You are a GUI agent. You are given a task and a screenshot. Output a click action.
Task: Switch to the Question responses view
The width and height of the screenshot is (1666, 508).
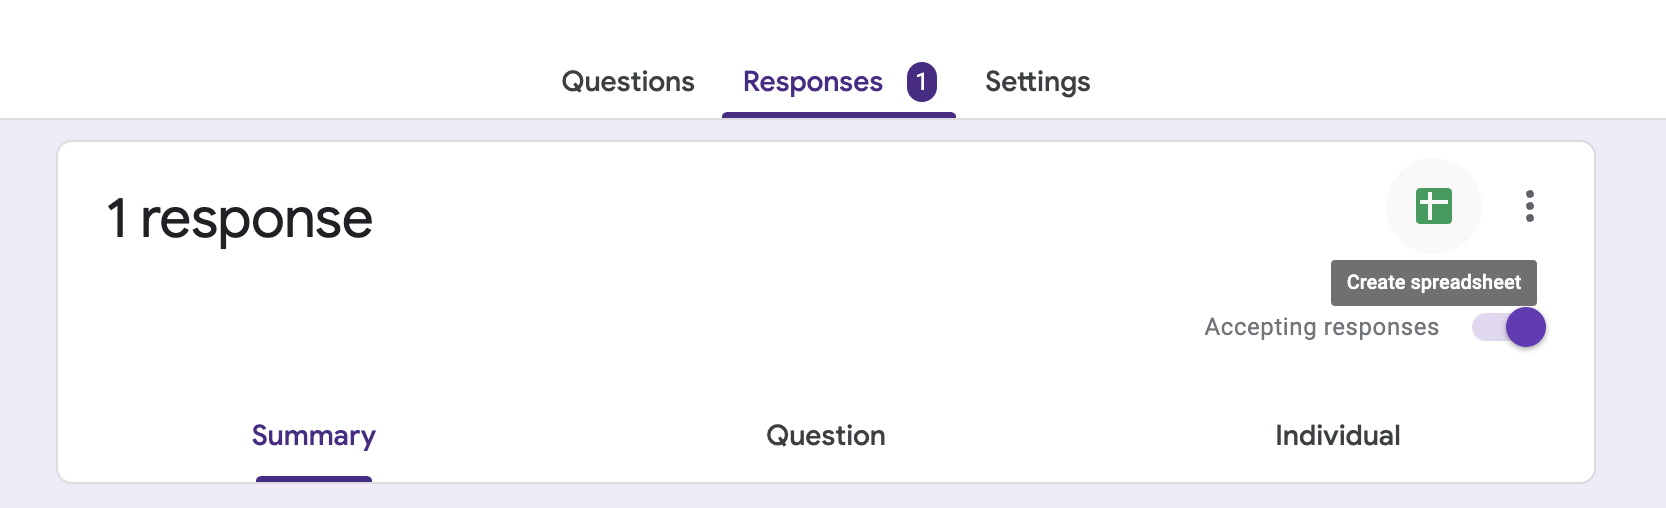(x=826, y=436)
